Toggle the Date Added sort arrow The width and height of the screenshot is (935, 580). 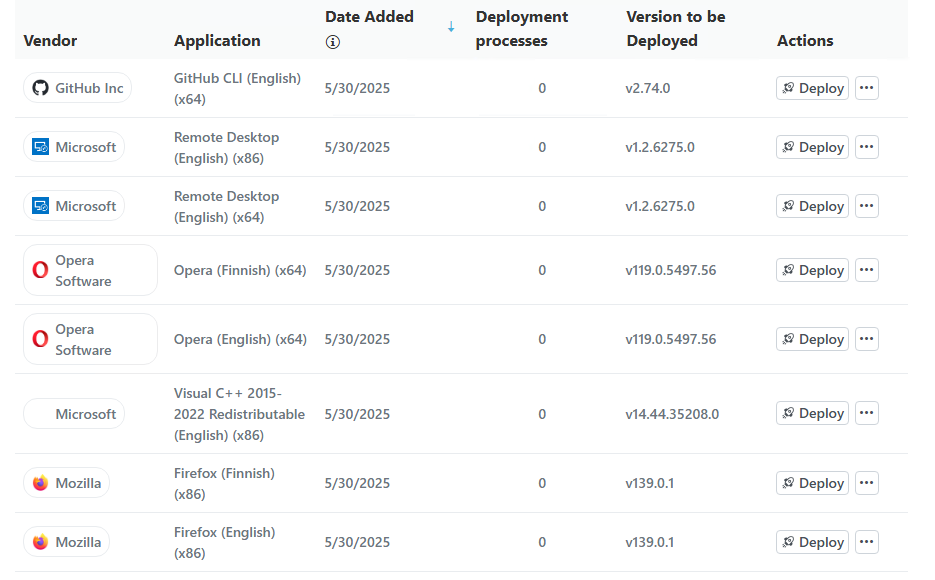[x=451, y=27]
